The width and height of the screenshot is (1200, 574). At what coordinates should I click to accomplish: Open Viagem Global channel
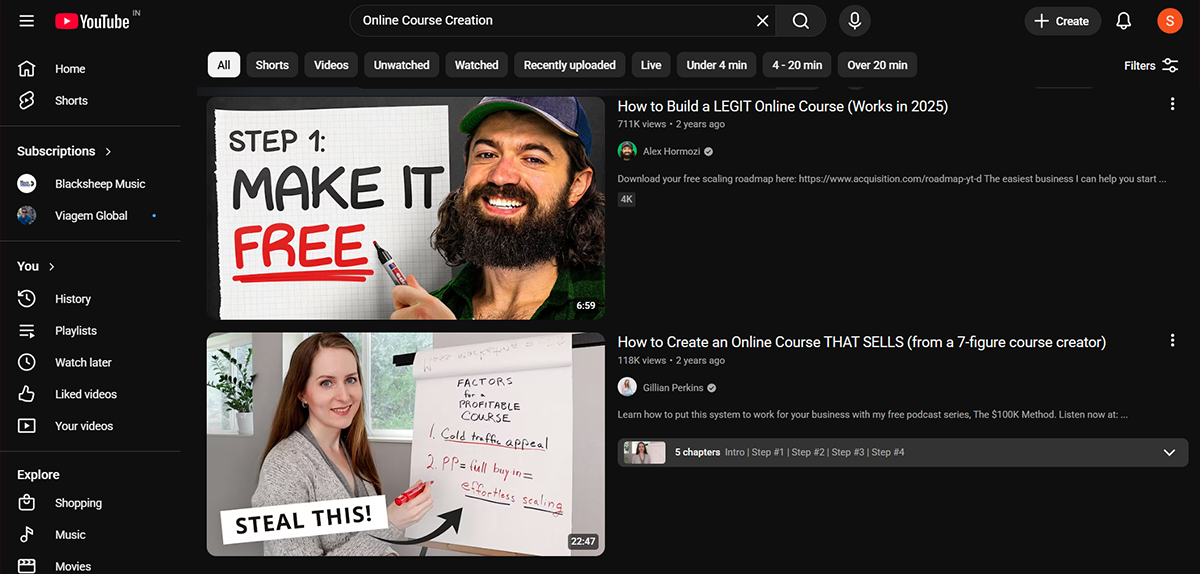click(x=90, y=216)
